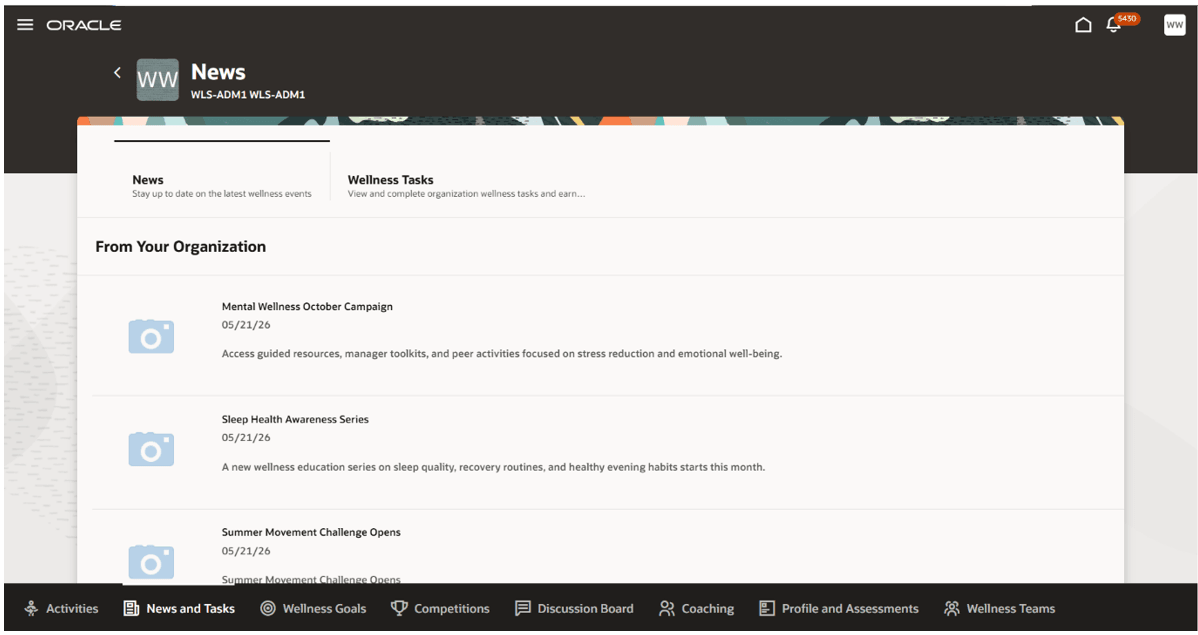1198x635 pixels.
Task: Click the Discussion Board chat icon
Action: pos(523,608)
